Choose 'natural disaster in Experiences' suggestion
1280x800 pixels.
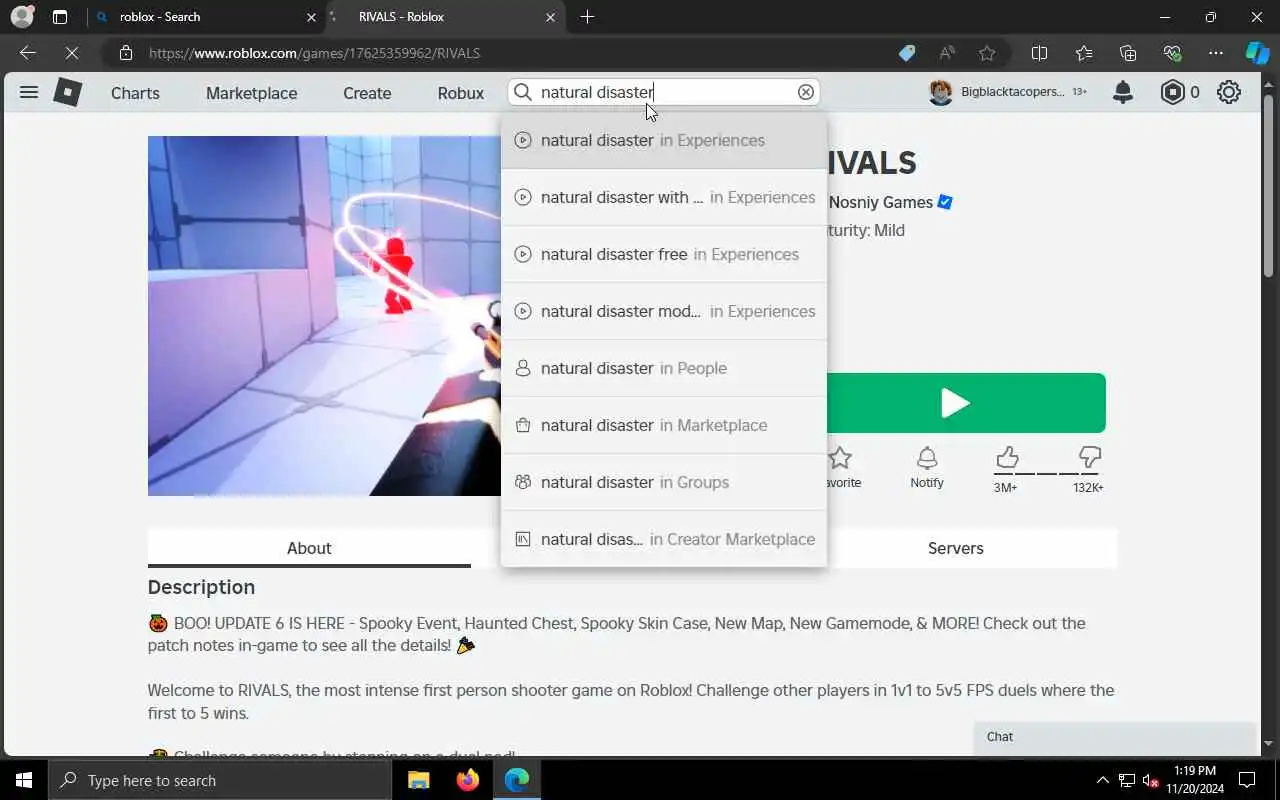point(664,140)
